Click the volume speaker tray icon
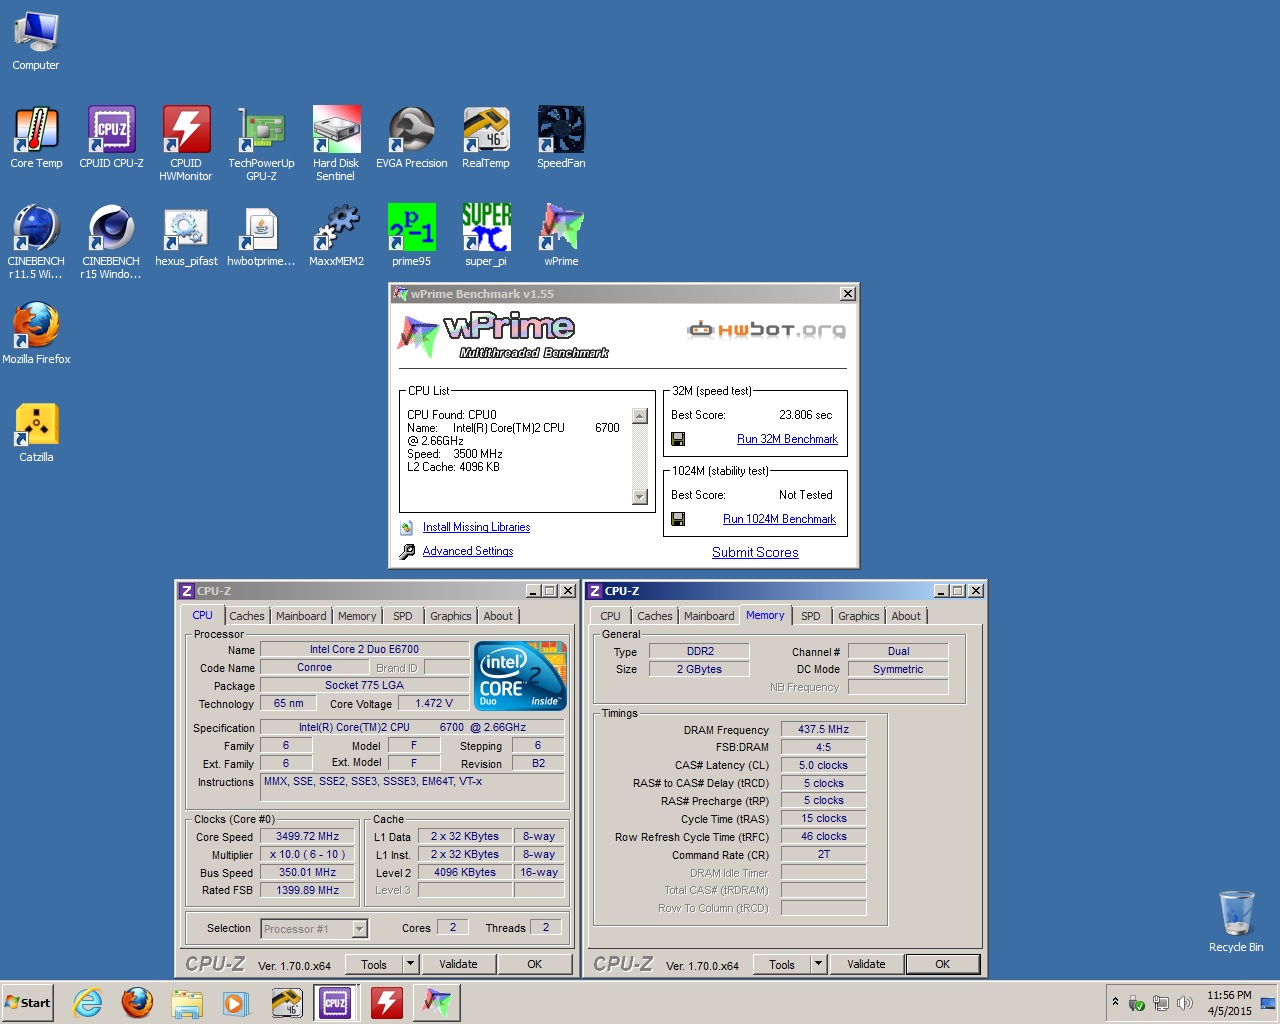The width and height of the screenshot is (1280, 1024). pyautogui.click(x=1185, y=1003)
